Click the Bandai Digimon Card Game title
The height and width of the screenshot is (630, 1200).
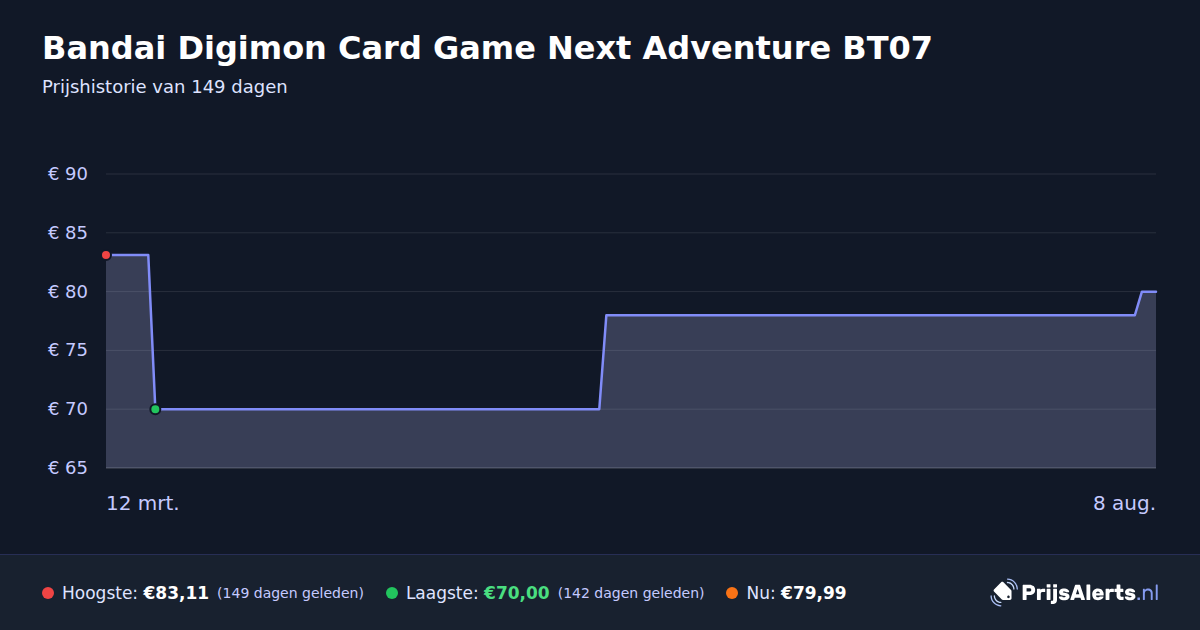click(487, 47)
